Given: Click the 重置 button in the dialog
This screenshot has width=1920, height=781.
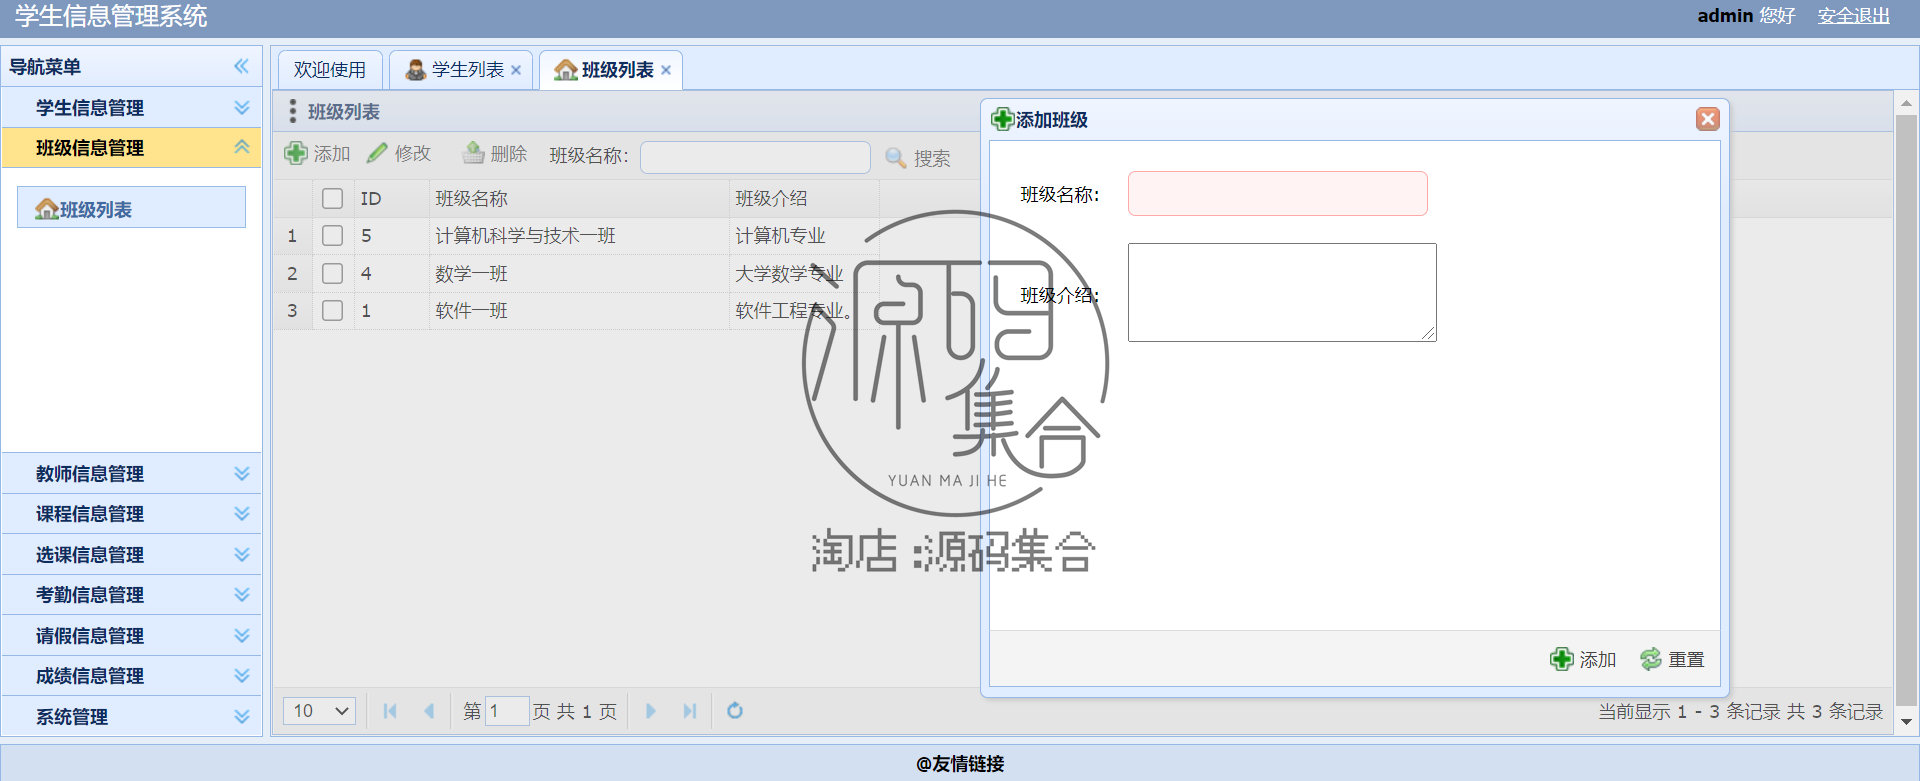Looking at the screenshot, I should pos(1673,659).
